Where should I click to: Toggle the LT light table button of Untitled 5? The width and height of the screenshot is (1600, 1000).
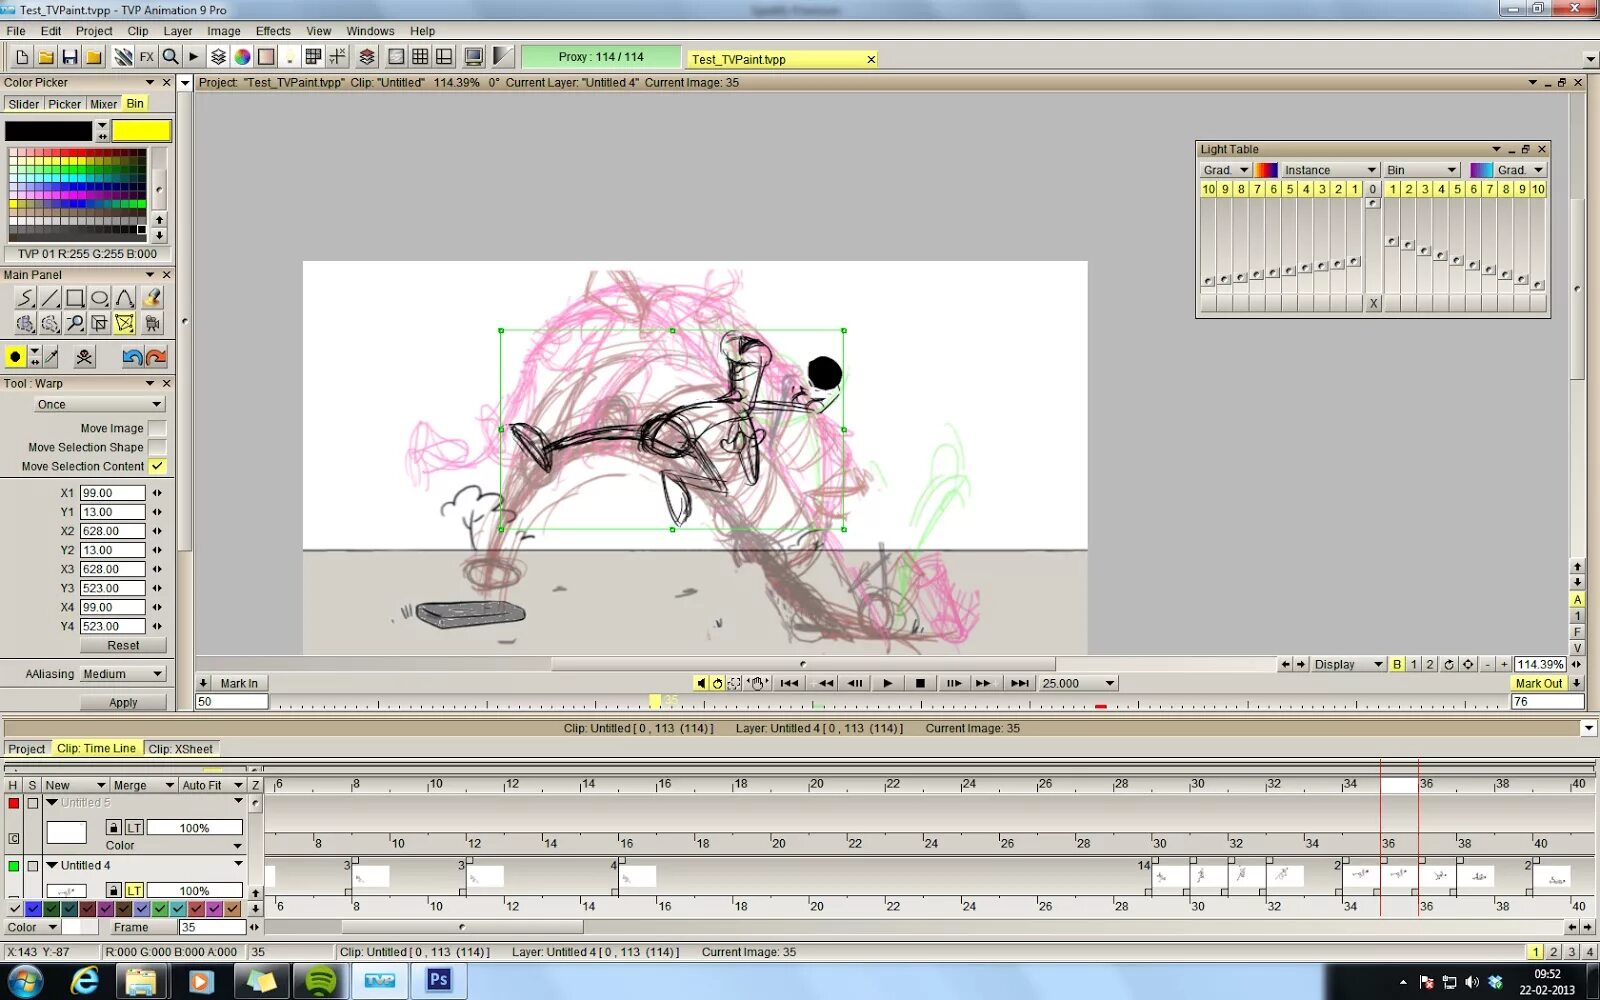(134, 828)
